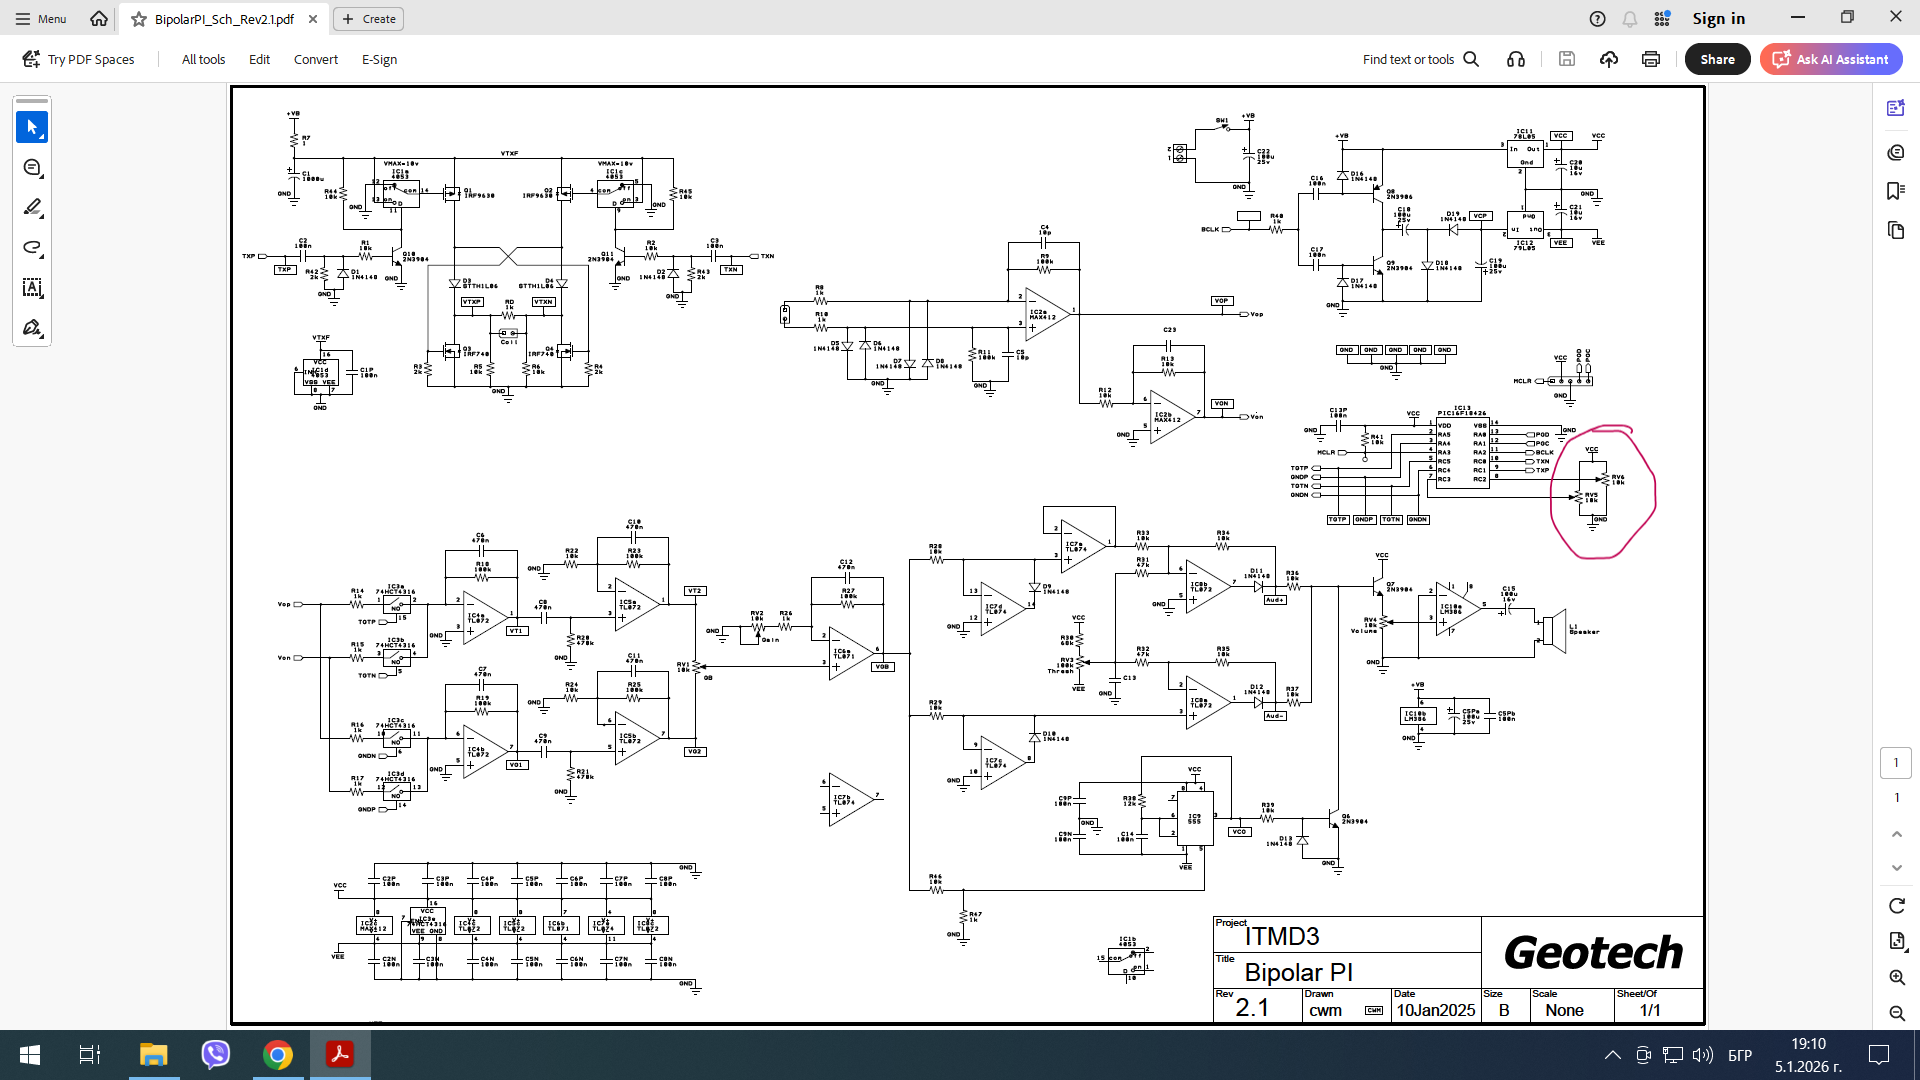This screenshot has height=1080, width=1920.
Task: Open File Explorer from the taskbar
Action: point(153,1055)
